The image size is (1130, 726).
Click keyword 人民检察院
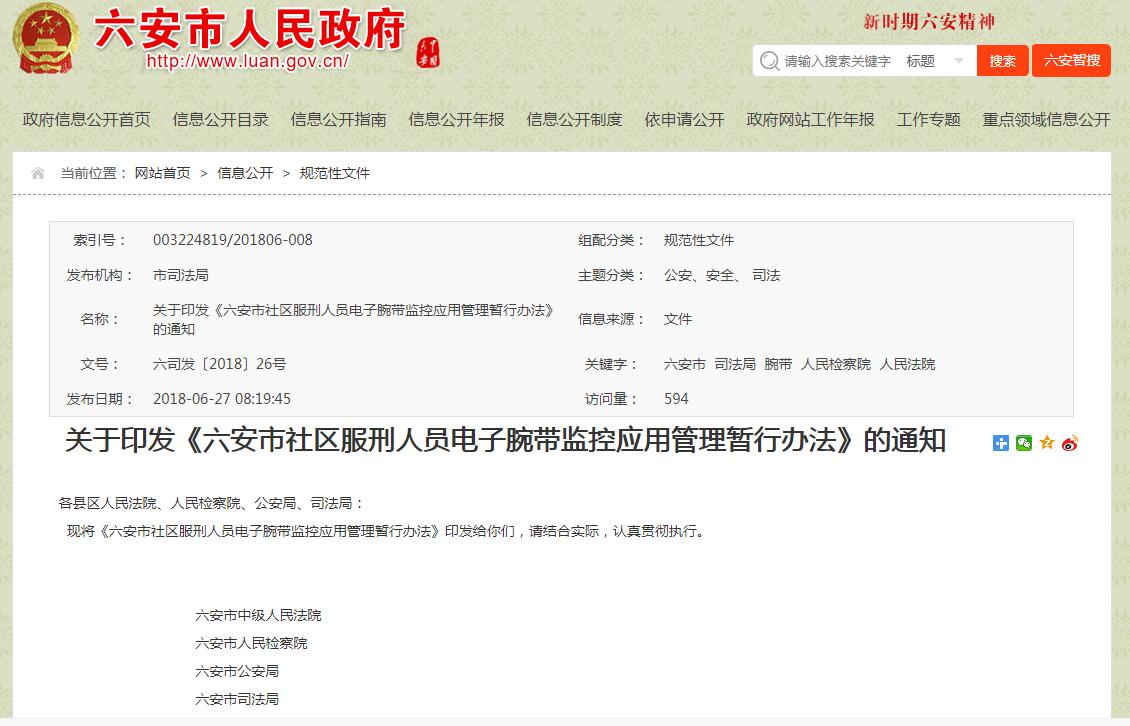pos(836,364)
